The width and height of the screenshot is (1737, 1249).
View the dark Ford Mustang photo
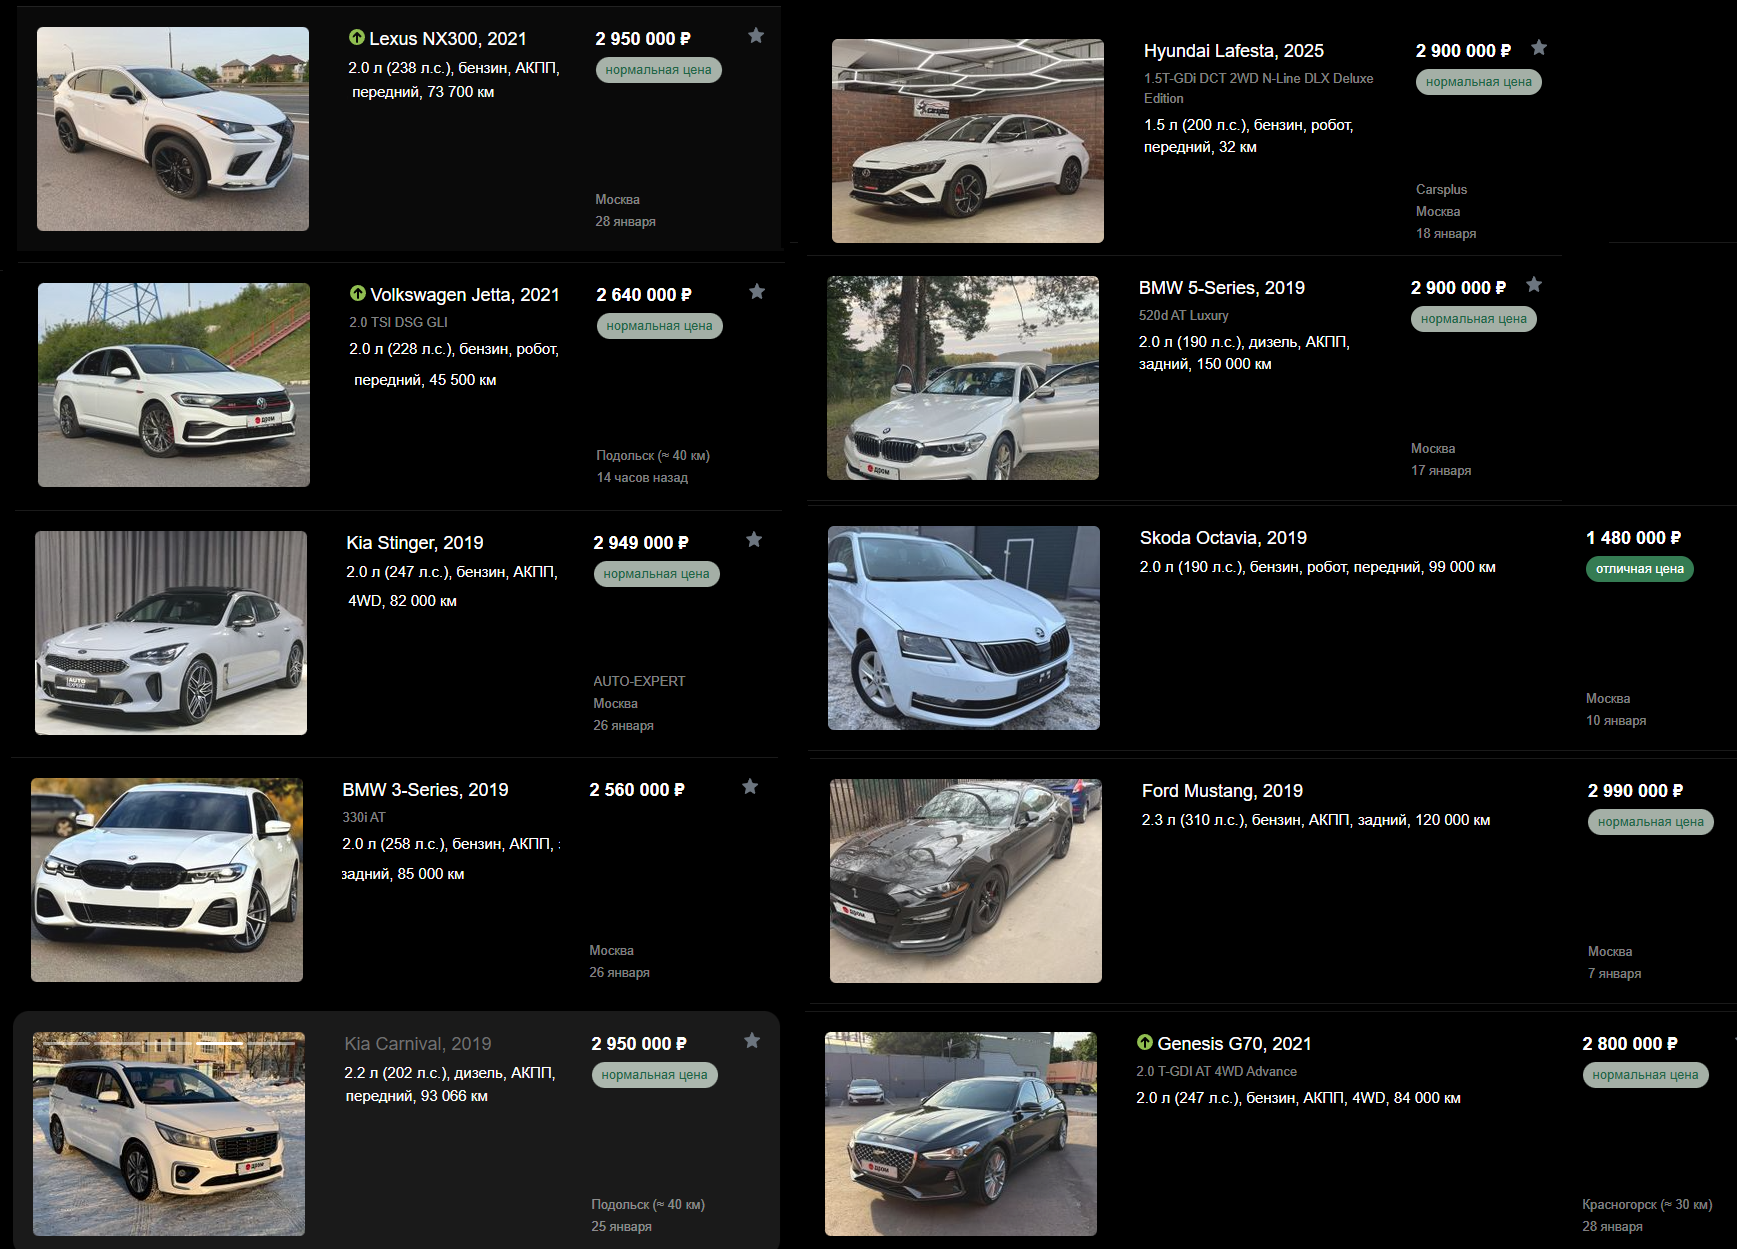(966, 881)
